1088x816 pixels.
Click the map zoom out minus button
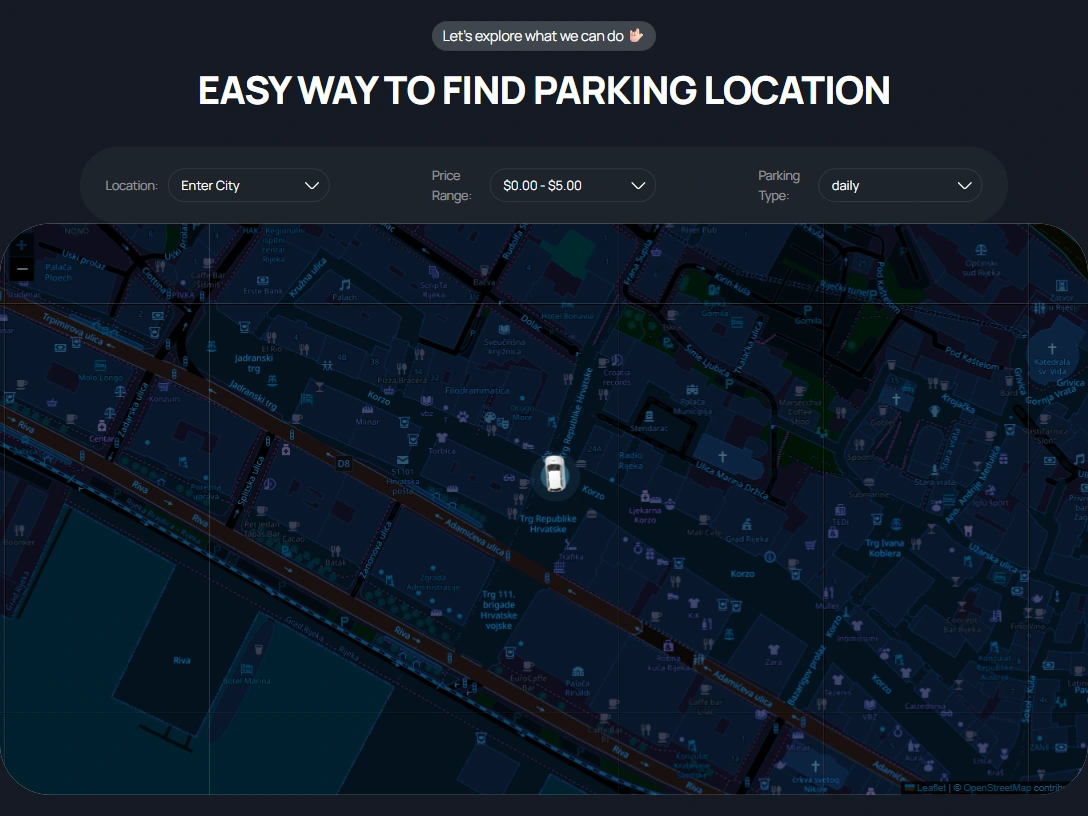(x=22, y=269)
